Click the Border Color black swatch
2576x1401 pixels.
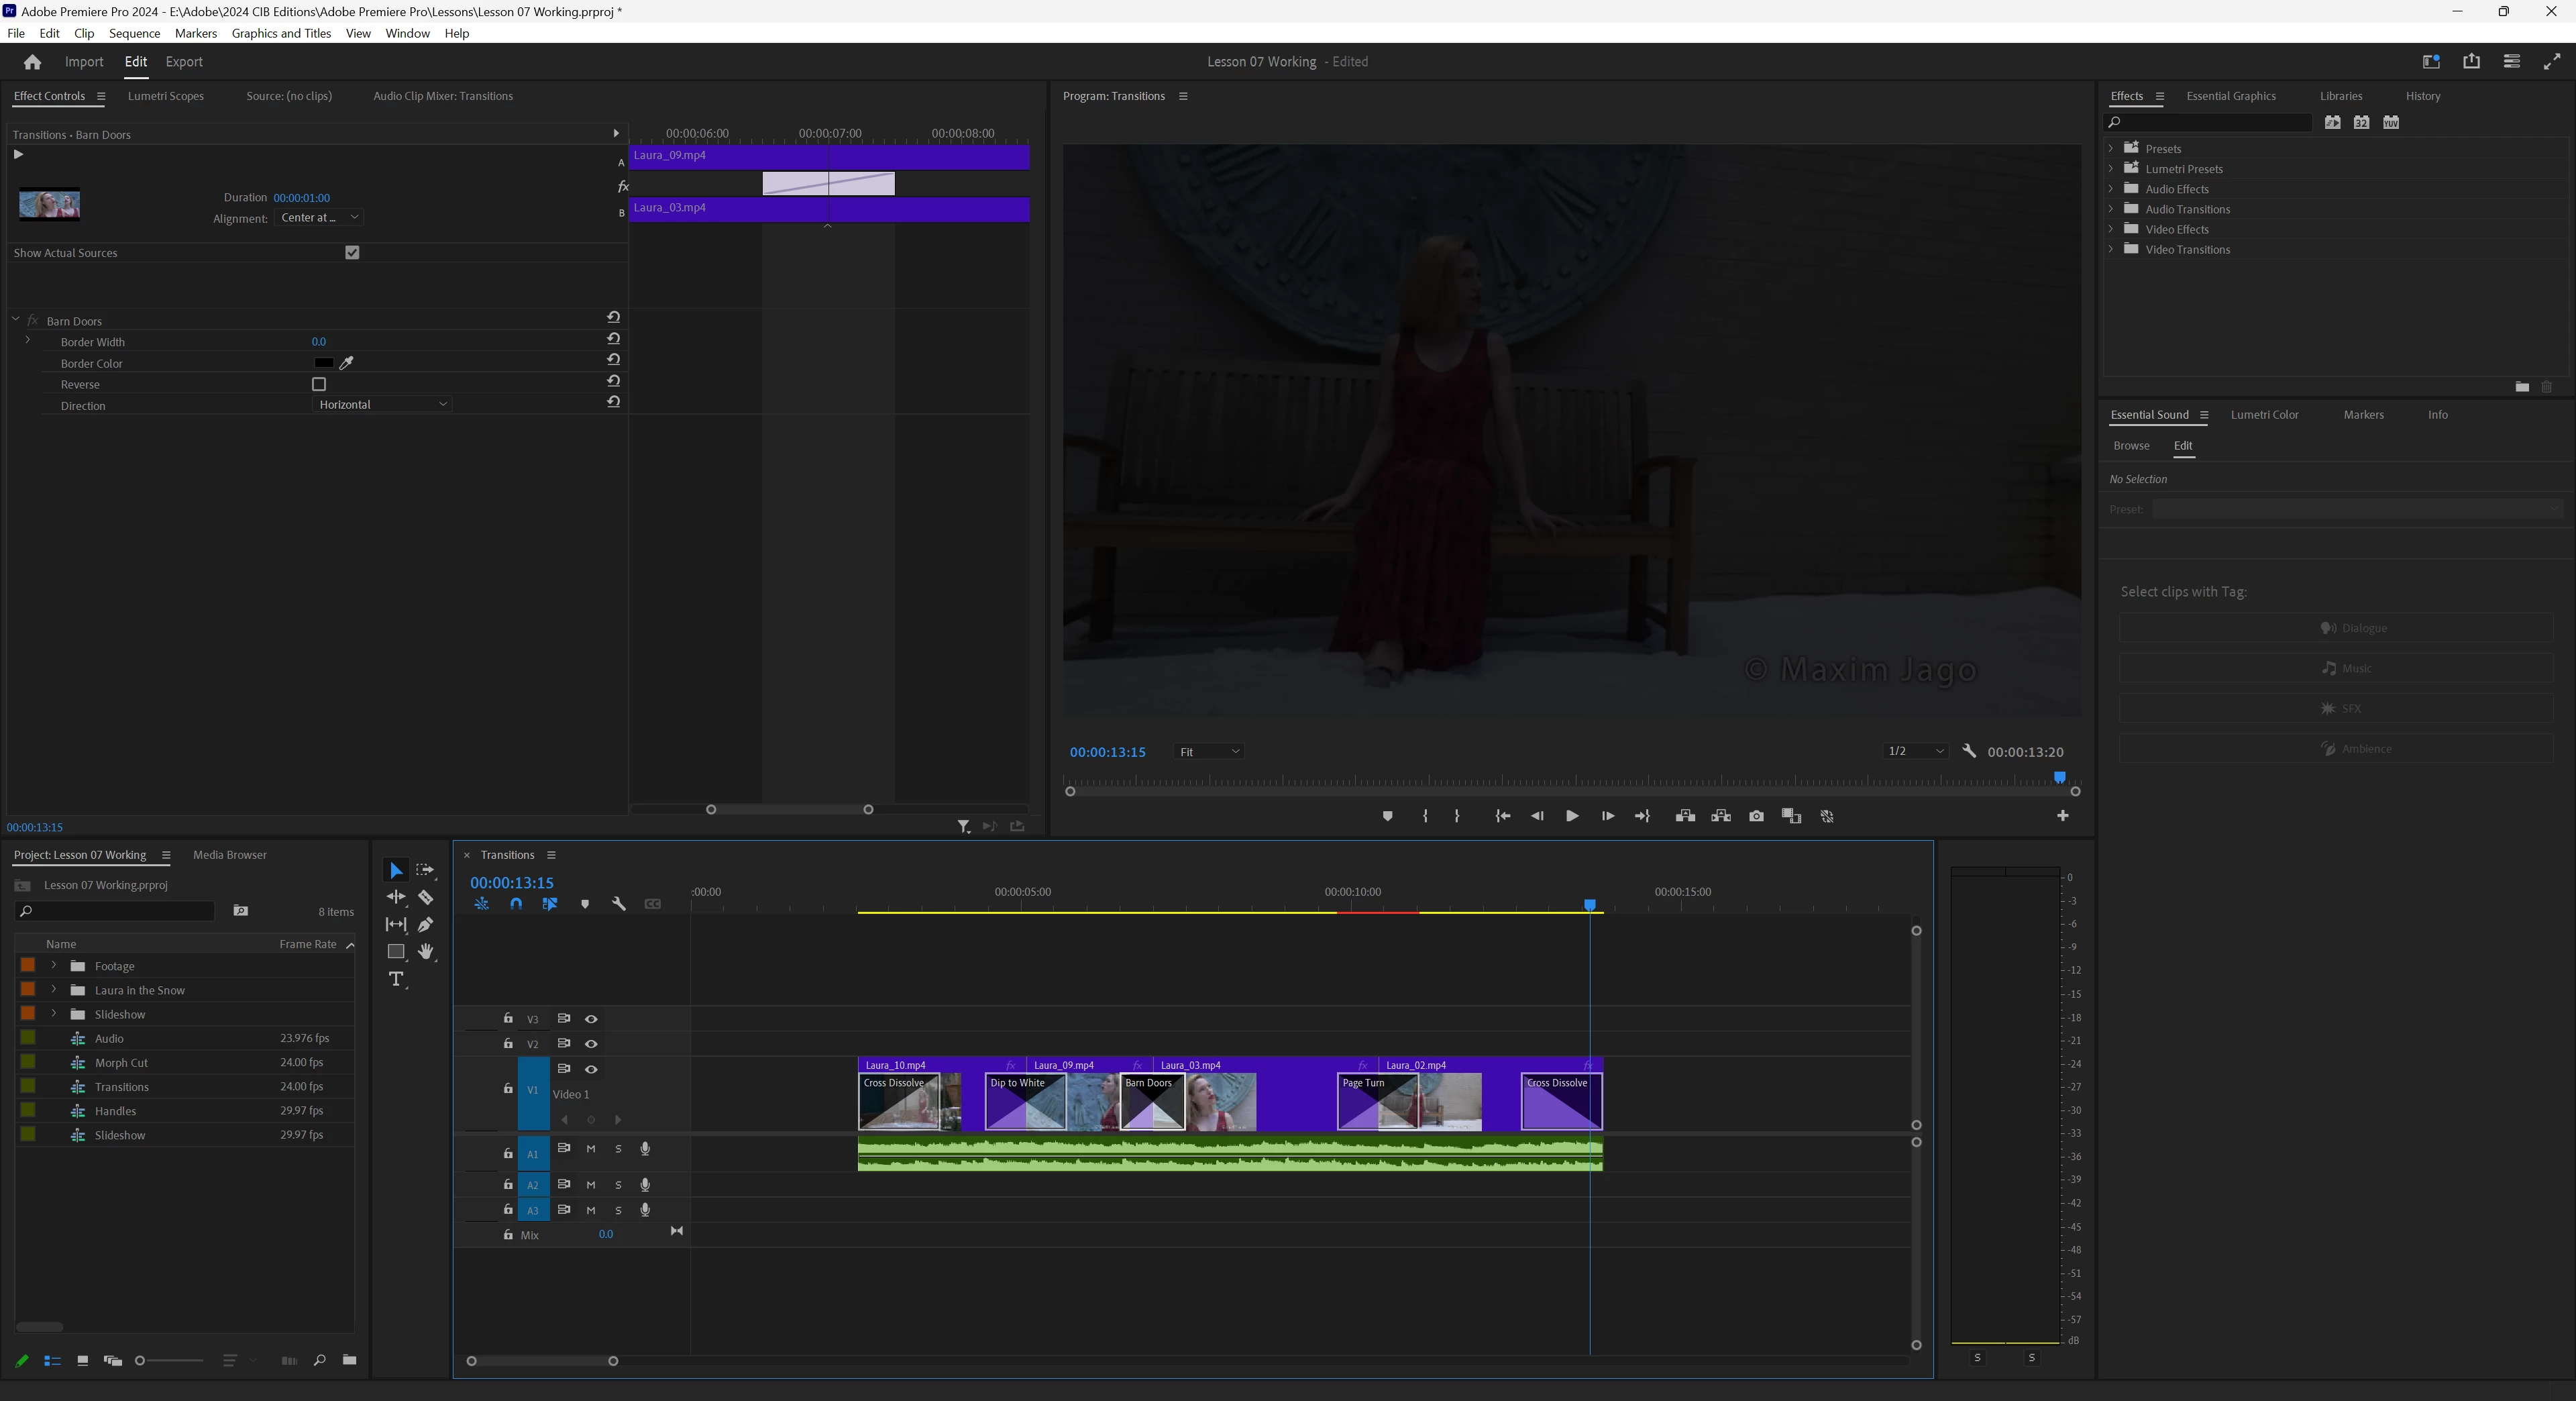(x=323, y=363)
